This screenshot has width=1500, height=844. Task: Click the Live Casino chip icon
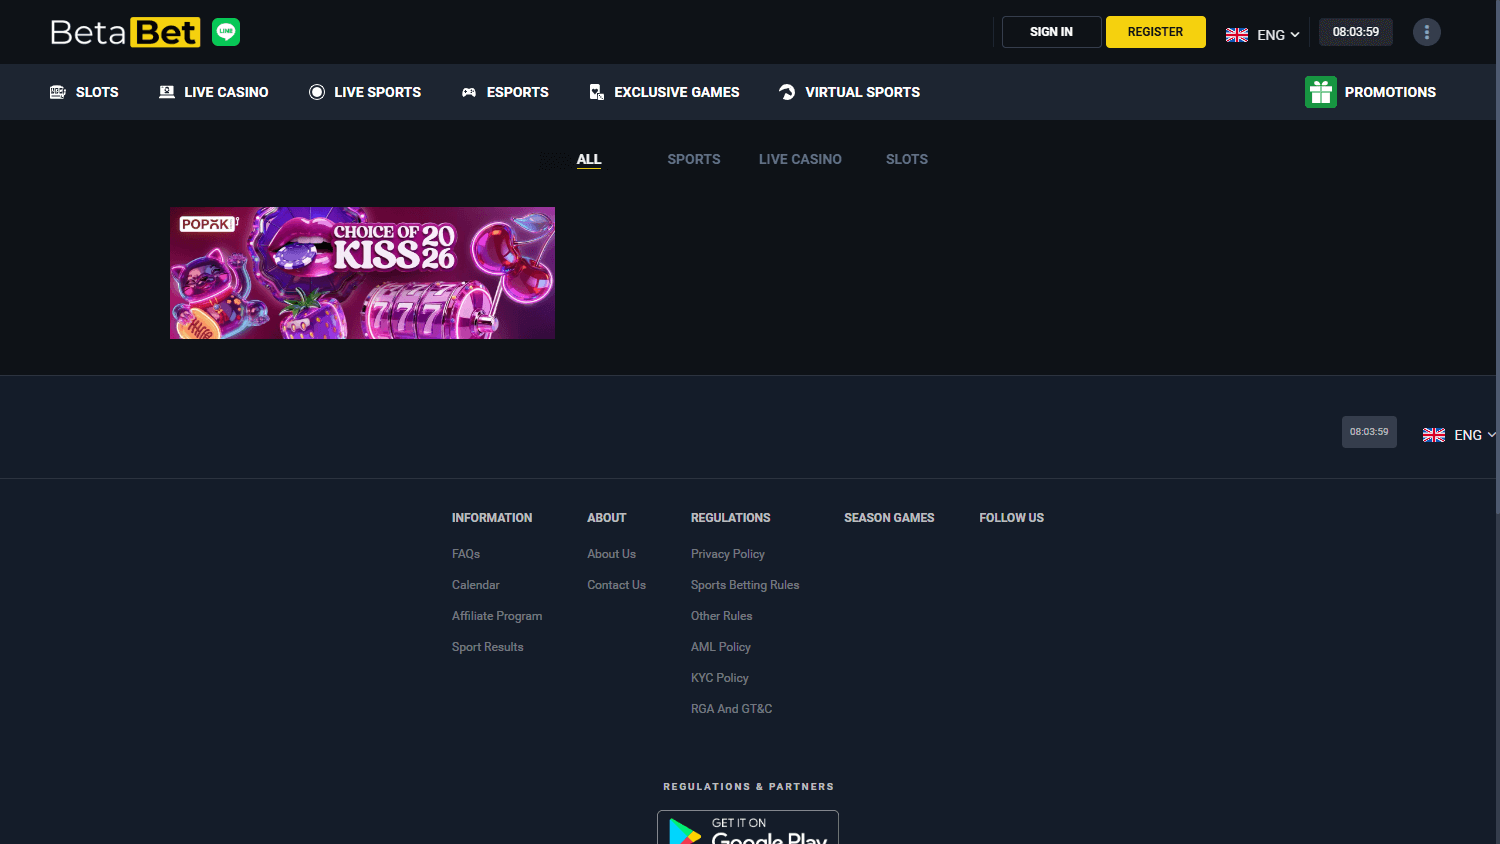click(x=165, y=91)
